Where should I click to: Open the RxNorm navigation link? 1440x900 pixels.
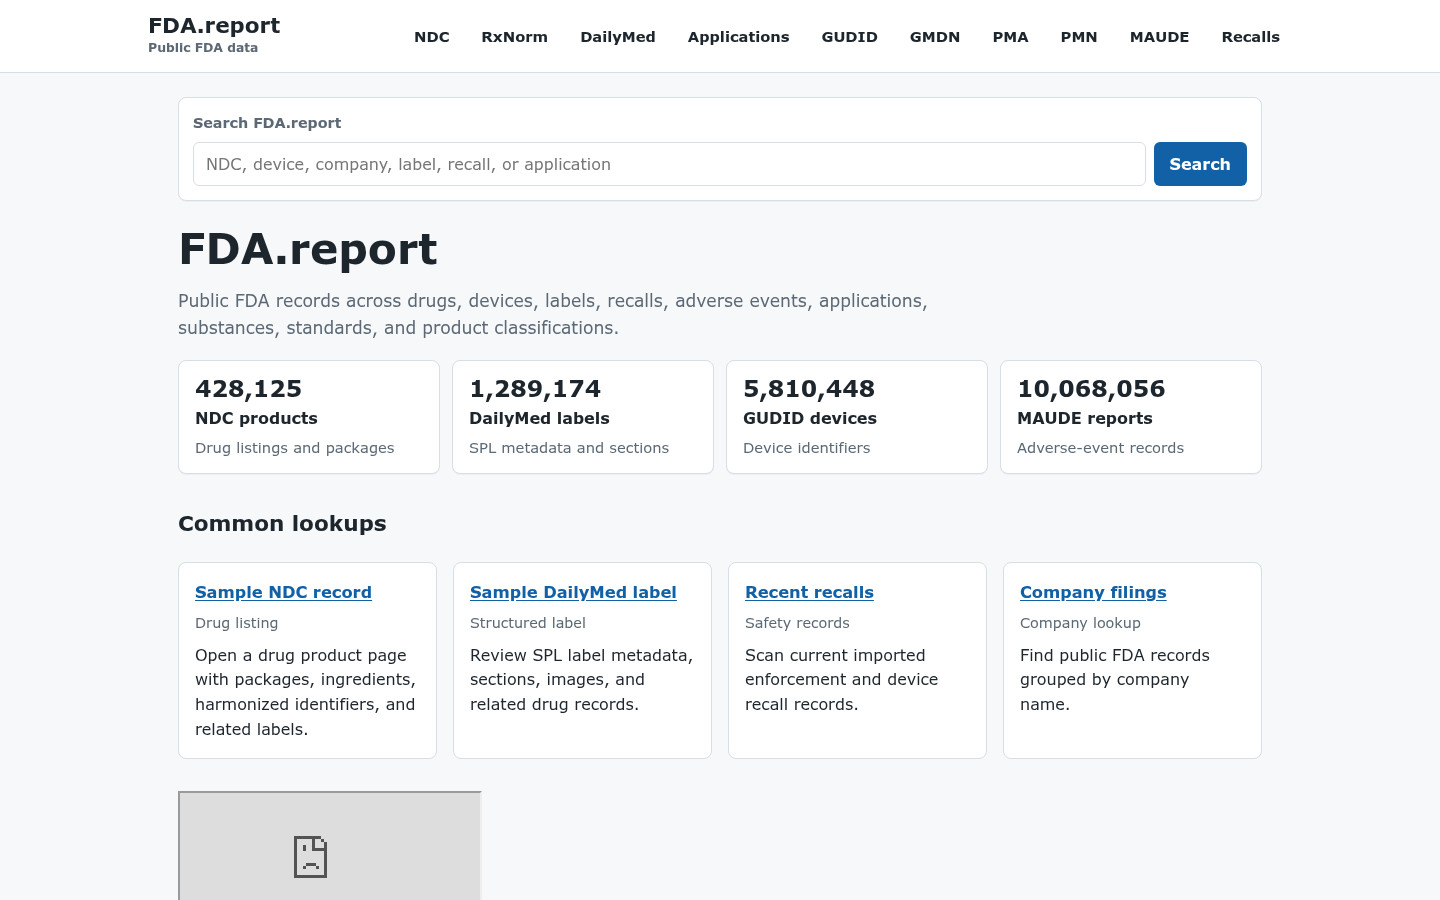(514, 37)
